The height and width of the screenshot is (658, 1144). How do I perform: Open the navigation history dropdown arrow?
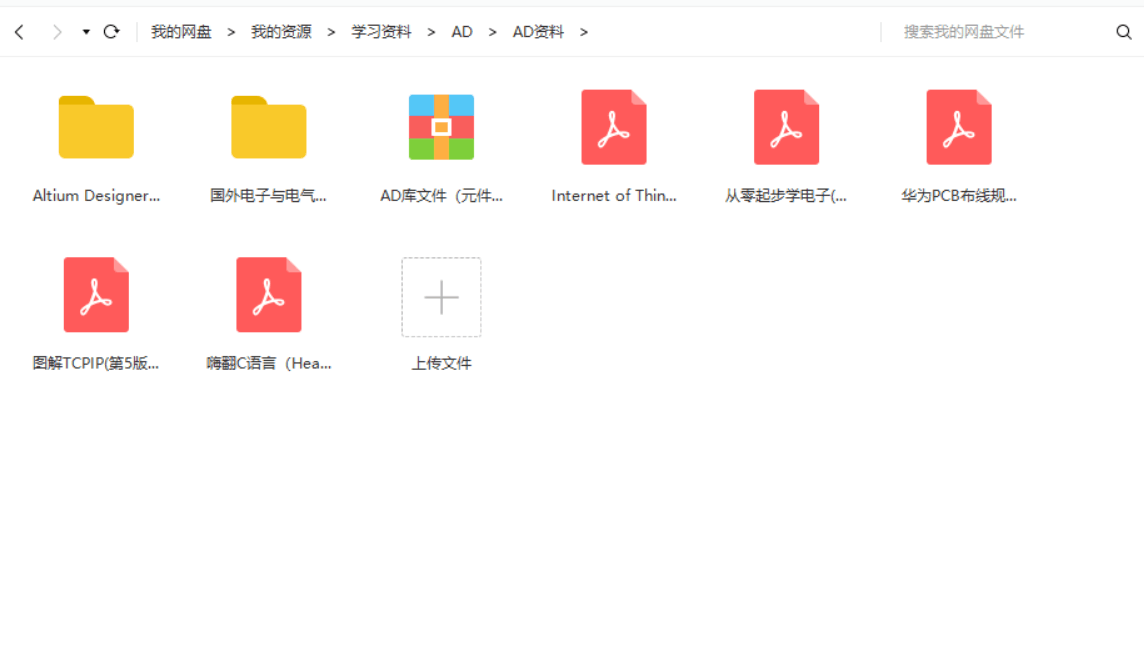point(86,32)
